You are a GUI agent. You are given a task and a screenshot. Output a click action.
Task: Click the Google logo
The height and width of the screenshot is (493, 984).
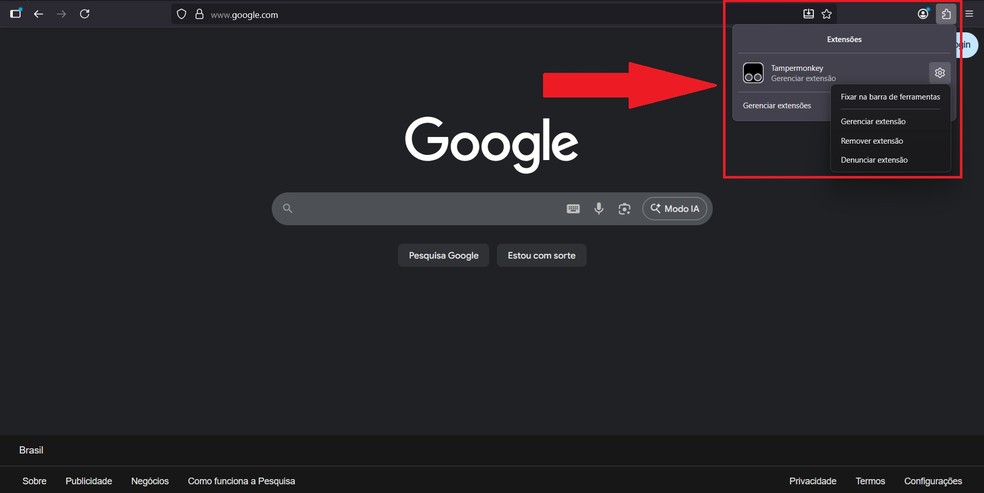(491, 144)
